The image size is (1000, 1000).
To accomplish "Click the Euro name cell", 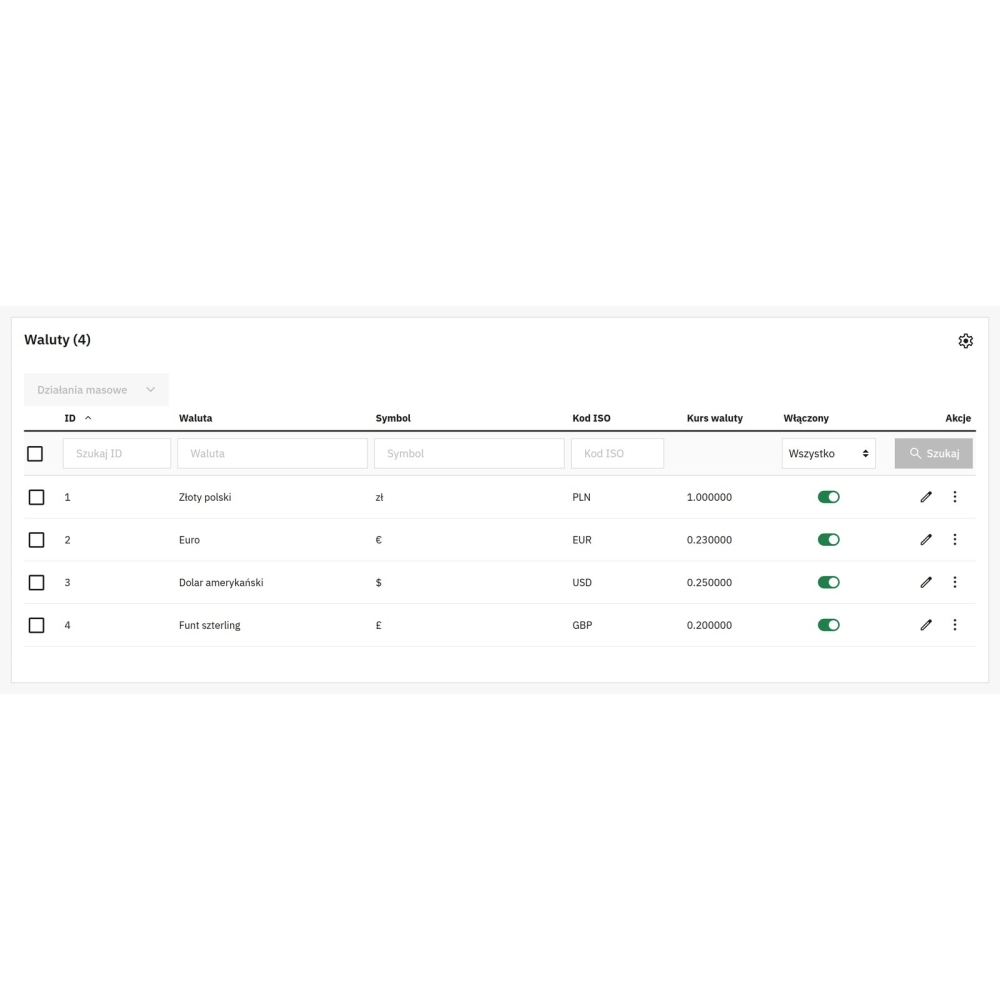I will [x=189, y=540].
